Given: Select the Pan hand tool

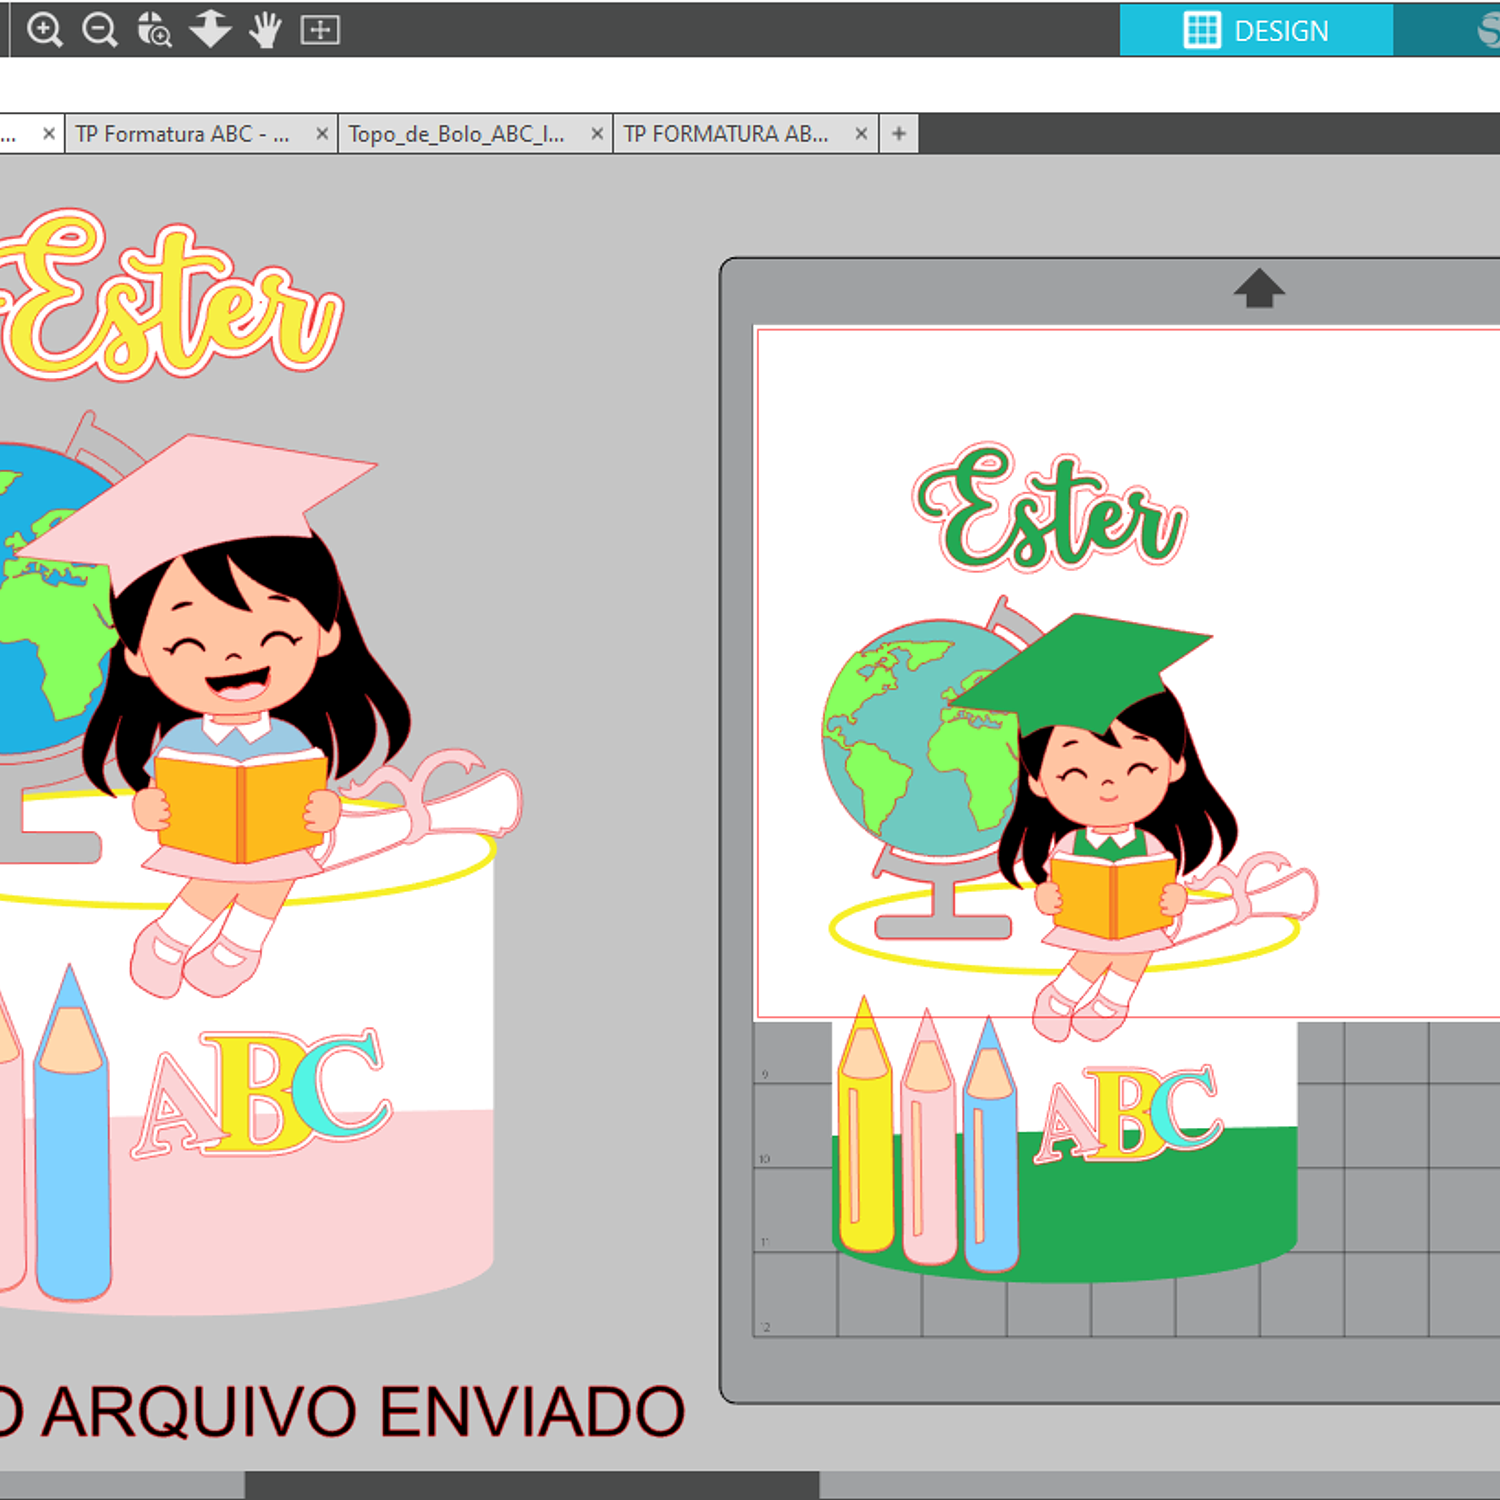Looking at the screenshot, I should click(265, 30).
